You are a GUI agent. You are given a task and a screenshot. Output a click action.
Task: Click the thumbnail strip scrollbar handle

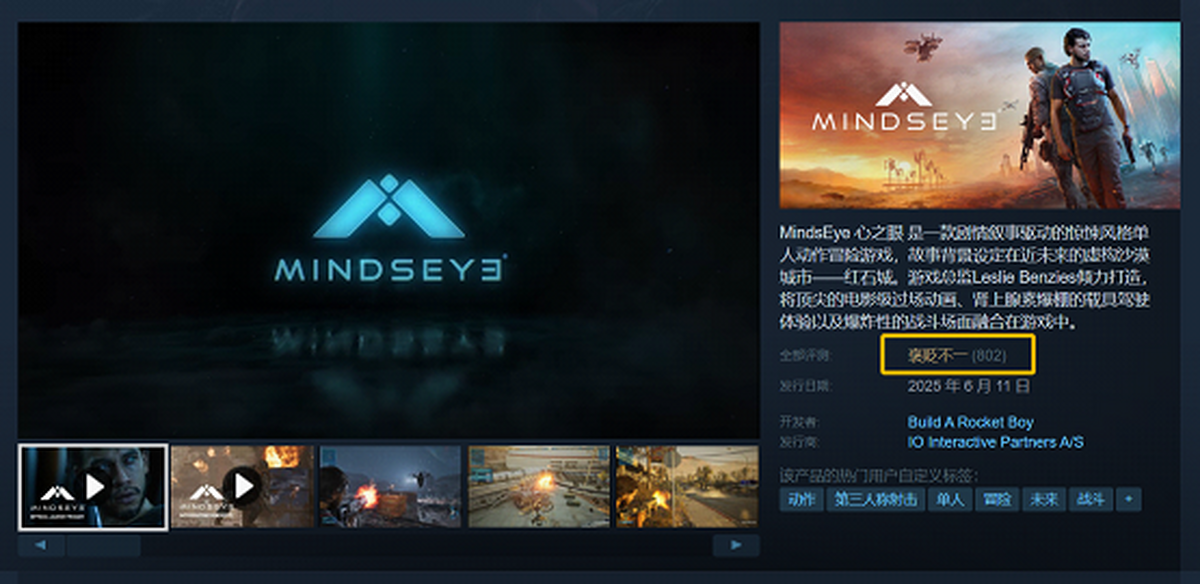point(104,545)
